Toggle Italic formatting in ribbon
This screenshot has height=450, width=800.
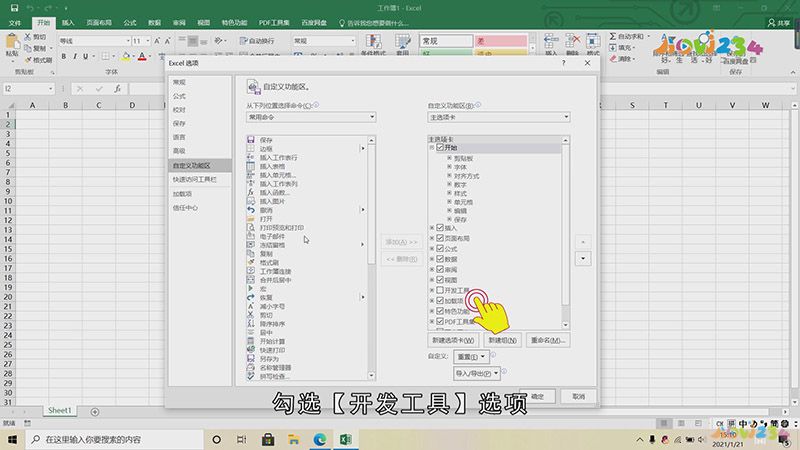[74, 56]
